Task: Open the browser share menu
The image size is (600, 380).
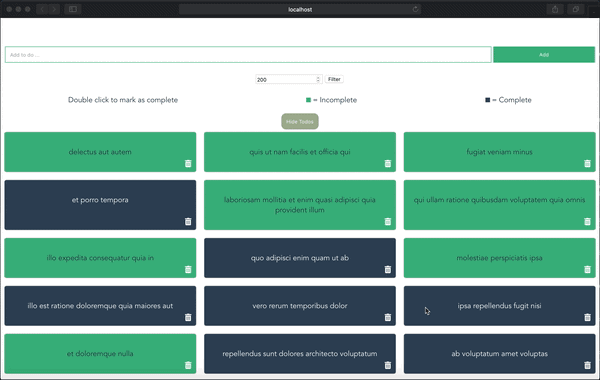Action: [555, 9]
